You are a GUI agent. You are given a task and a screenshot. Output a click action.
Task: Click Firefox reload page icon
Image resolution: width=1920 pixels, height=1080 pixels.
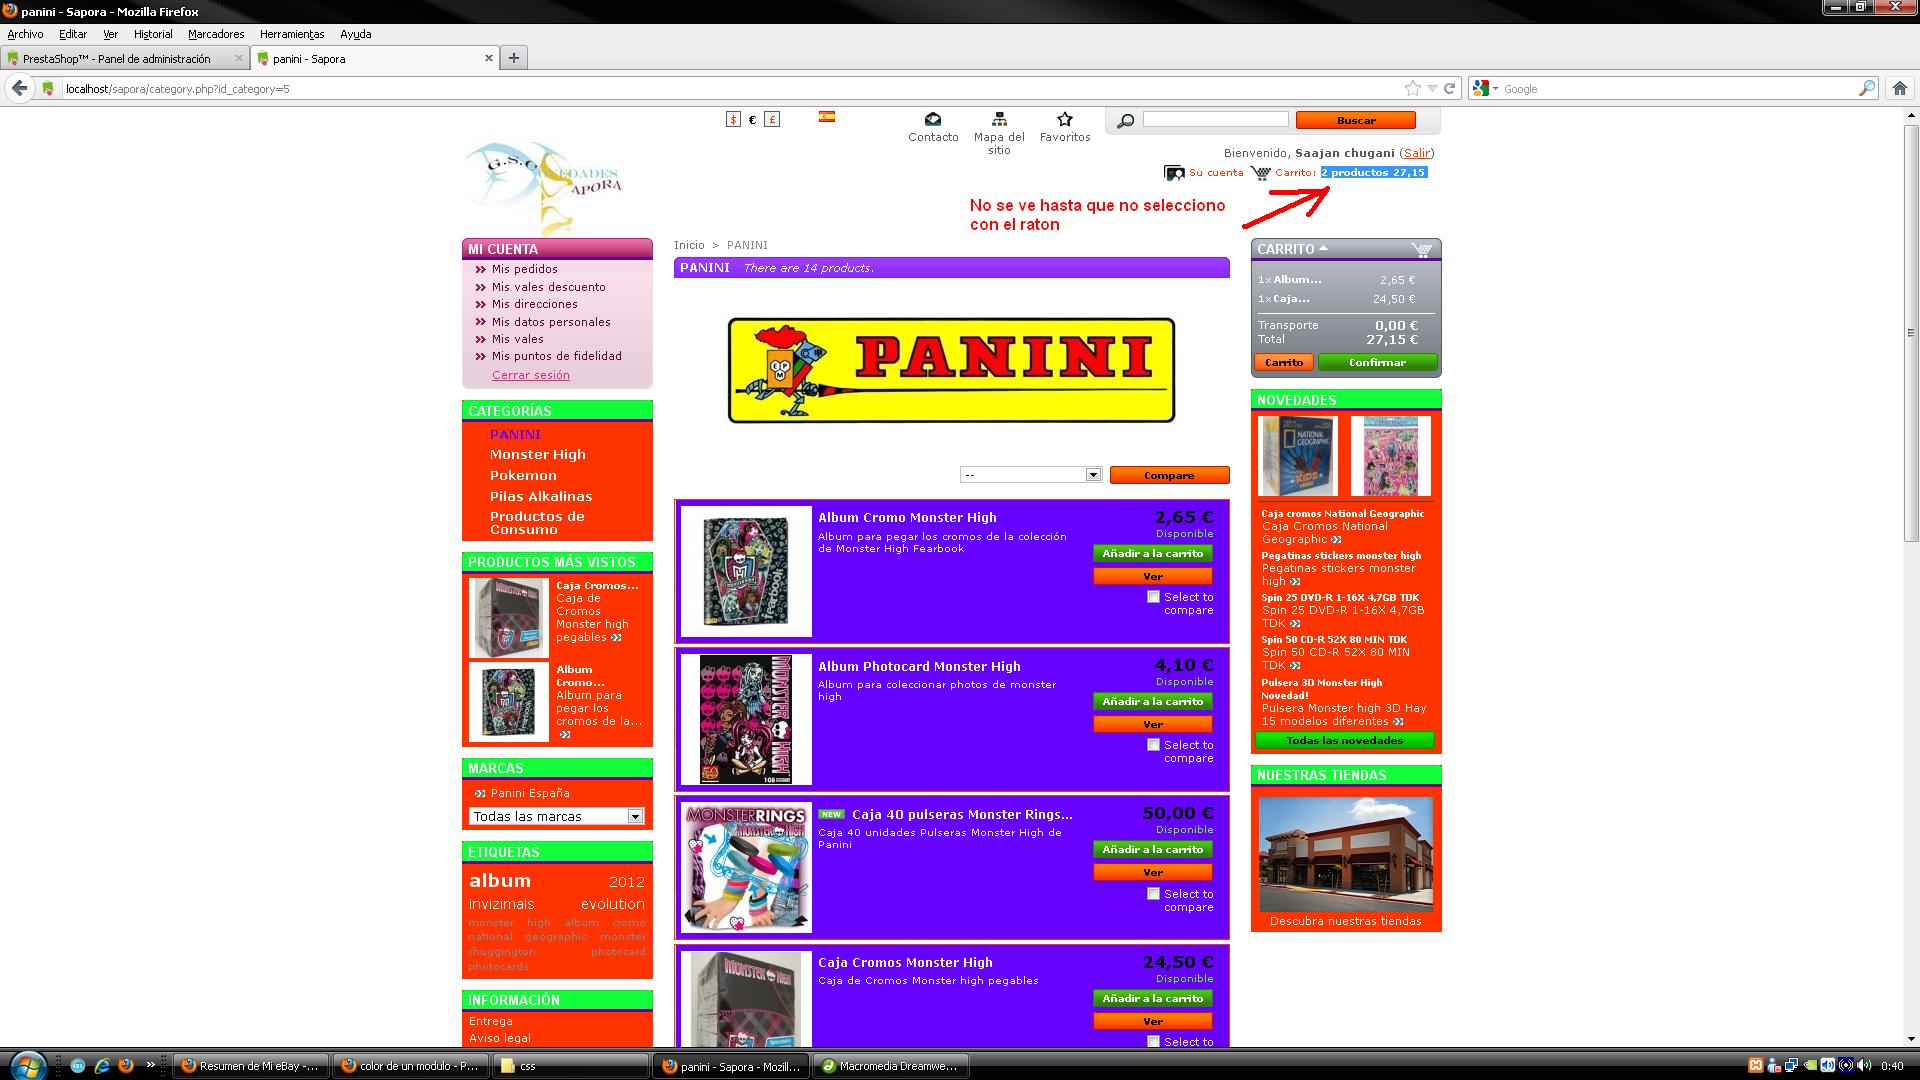point(1449,88)
